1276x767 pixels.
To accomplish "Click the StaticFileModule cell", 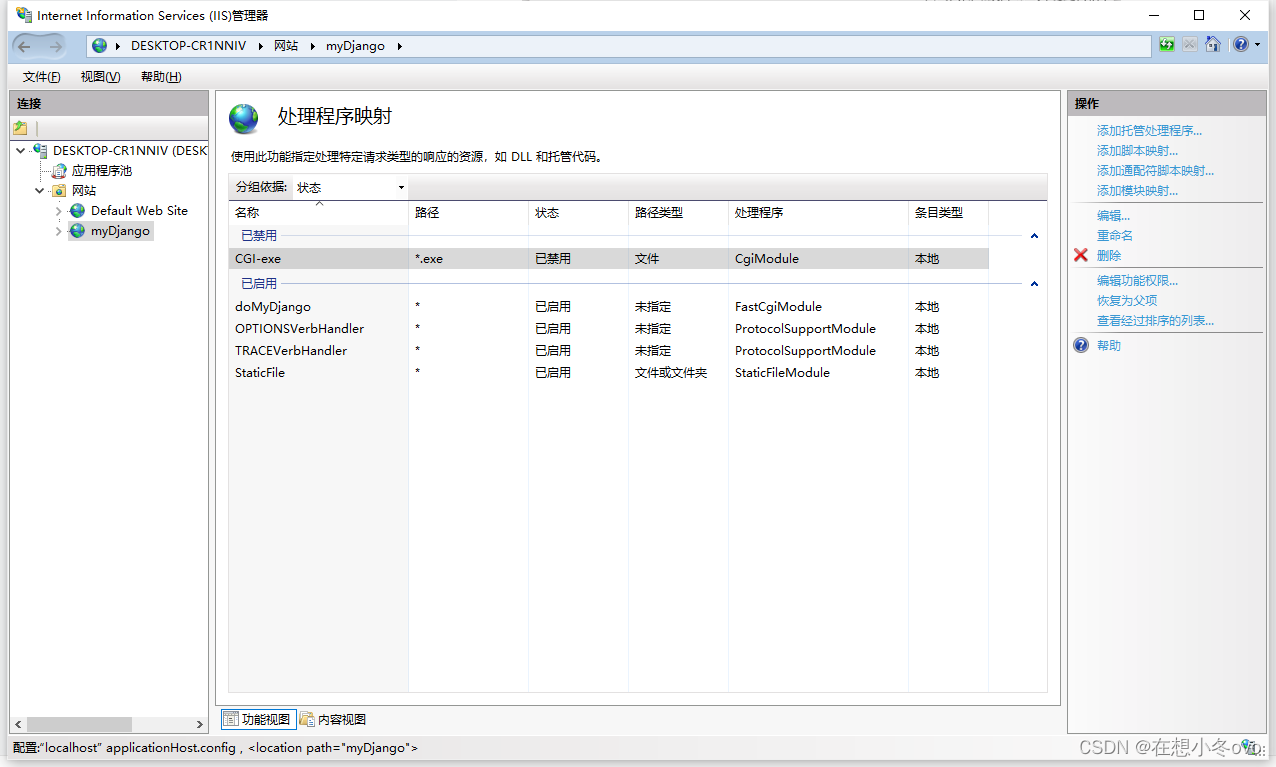I will [782, 373].
